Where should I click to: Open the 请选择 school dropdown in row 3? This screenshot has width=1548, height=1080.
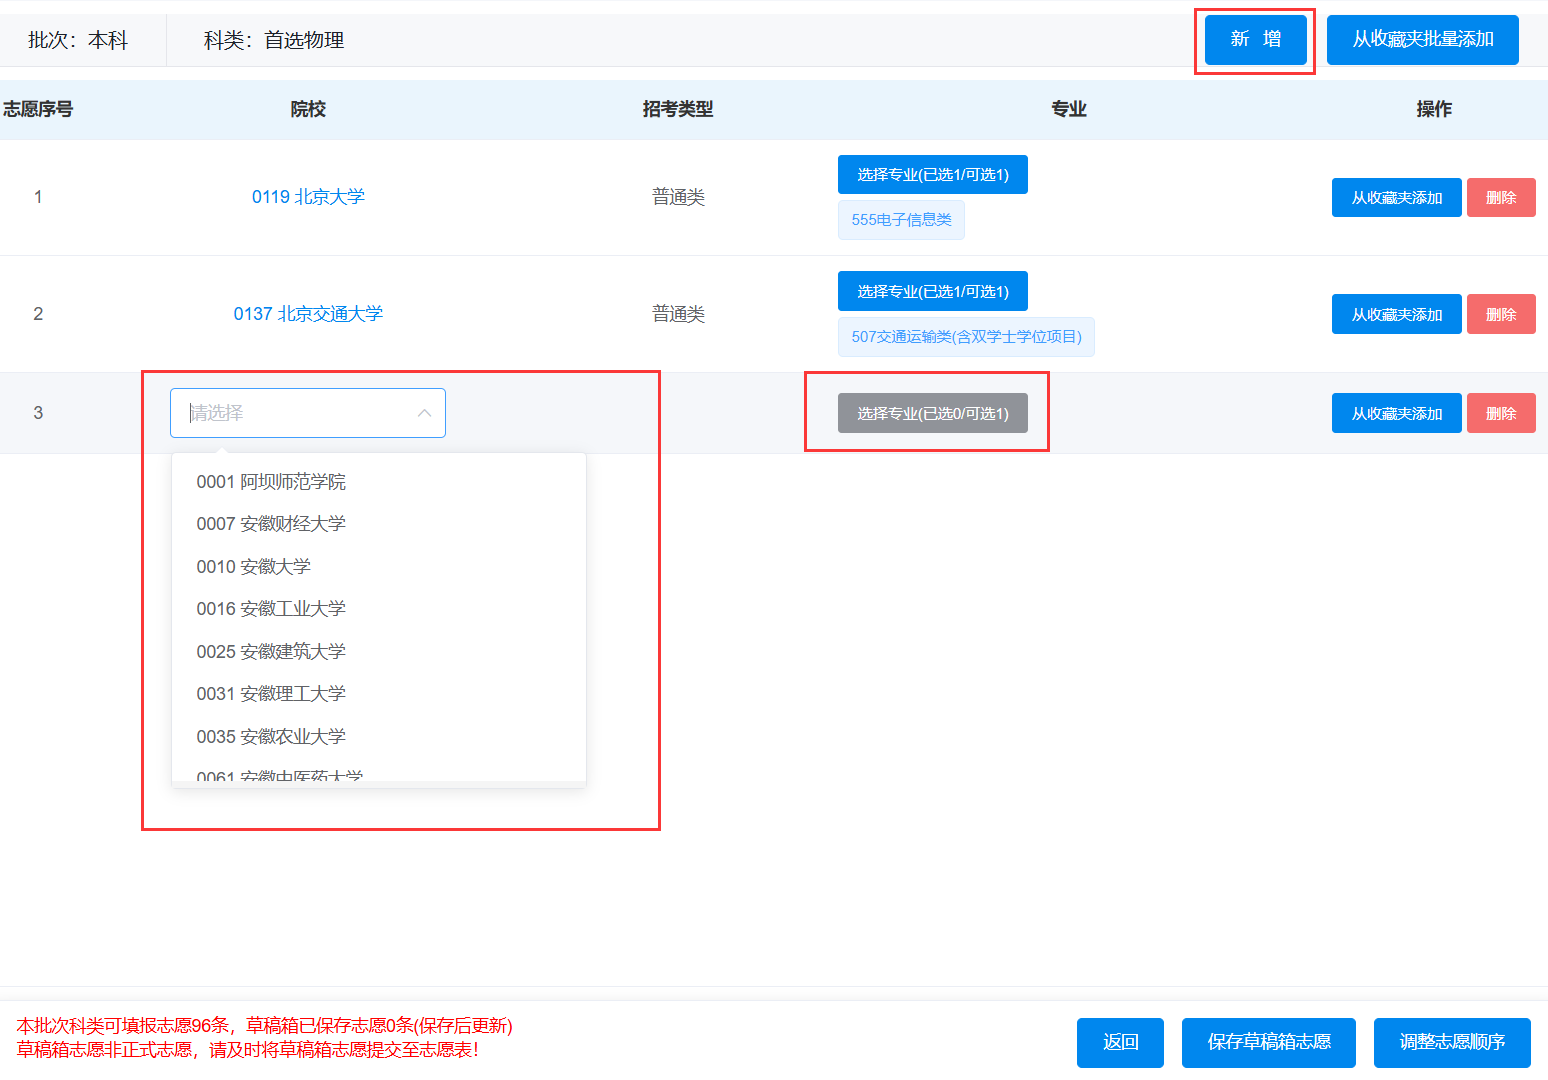[x=296, y=413]
